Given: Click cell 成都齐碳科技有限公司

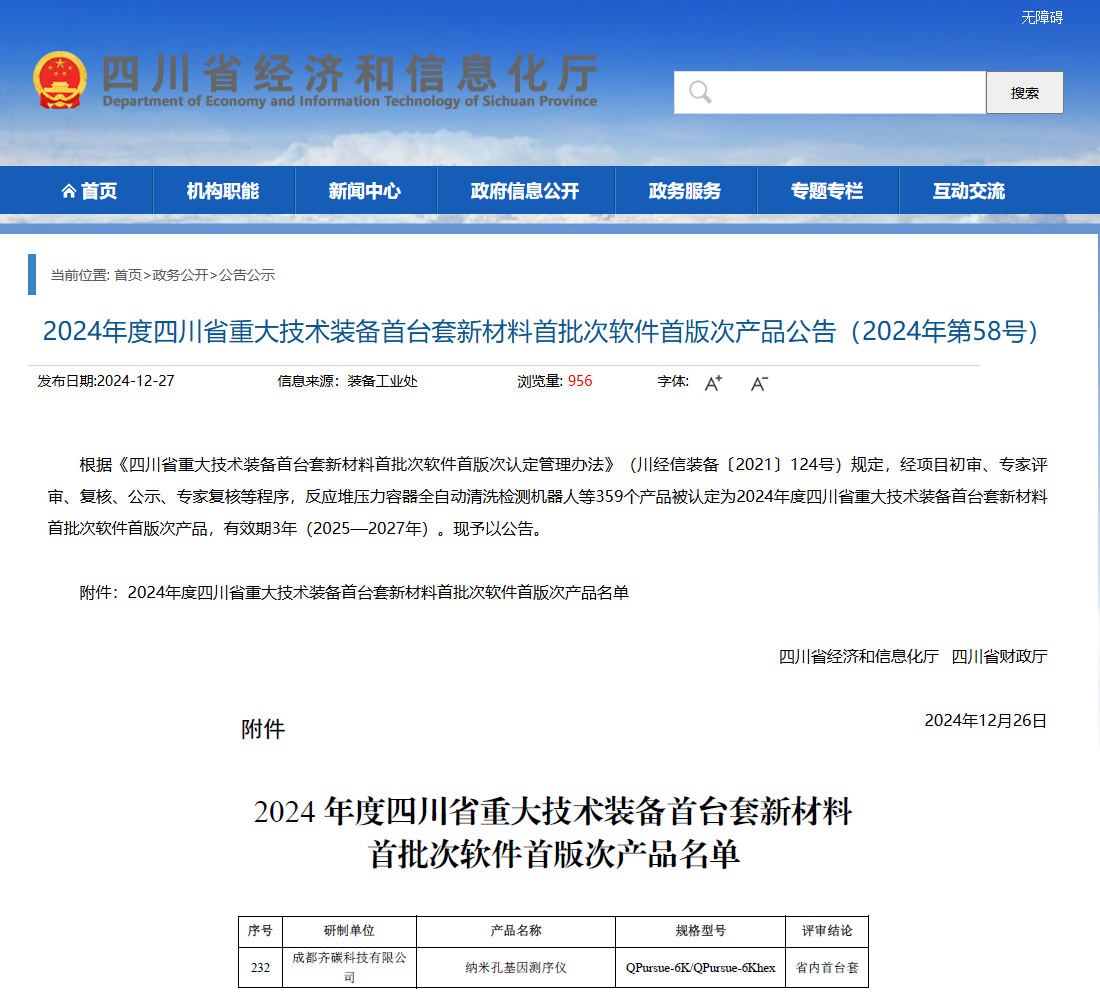Looking at the screenshot, I should (x=349, y=968).
